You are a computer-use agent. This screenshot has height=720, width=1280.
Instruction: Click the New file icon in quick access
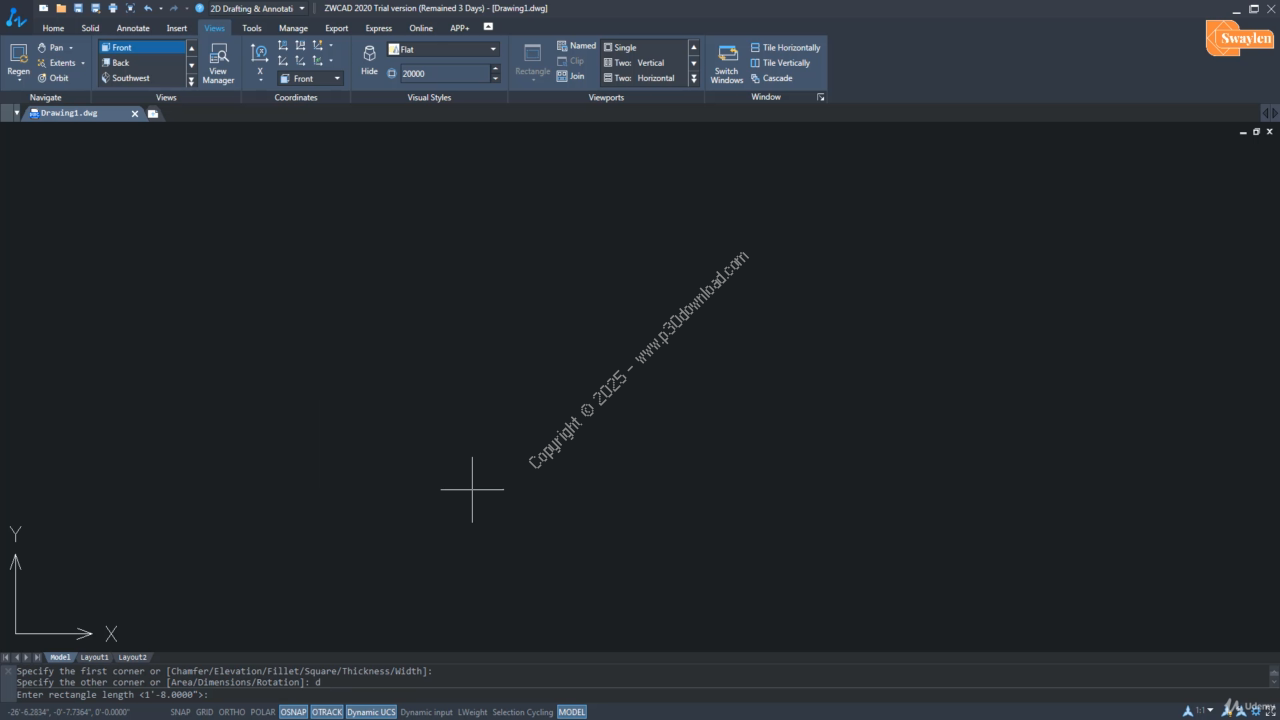click(x=44, y=8)
